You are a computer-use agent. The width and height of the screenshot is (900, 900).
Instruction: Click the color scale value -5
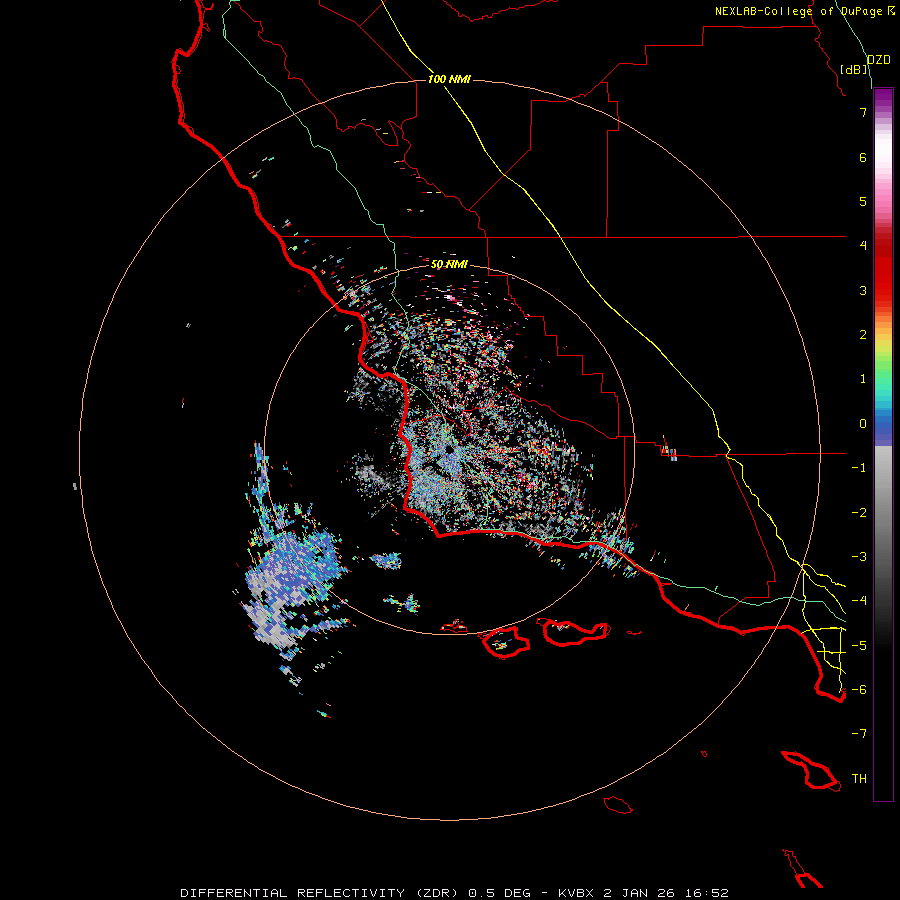[859, 646]
